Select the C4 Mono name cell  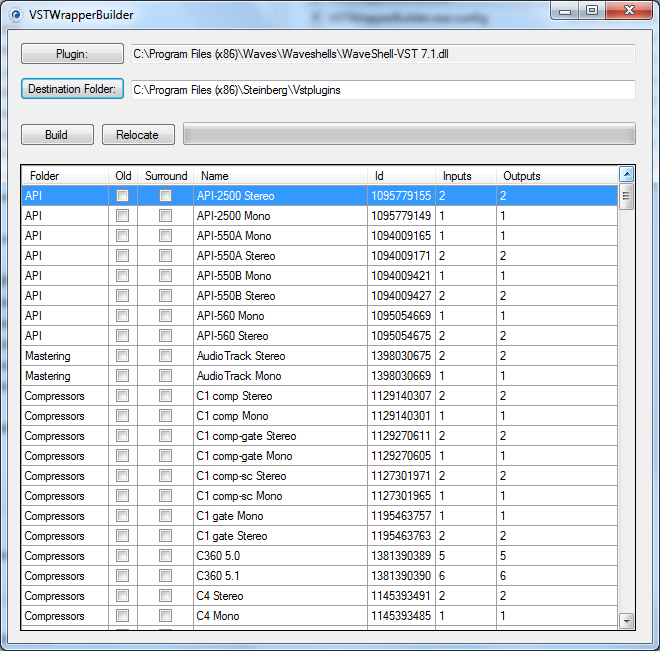coord(280,616)
